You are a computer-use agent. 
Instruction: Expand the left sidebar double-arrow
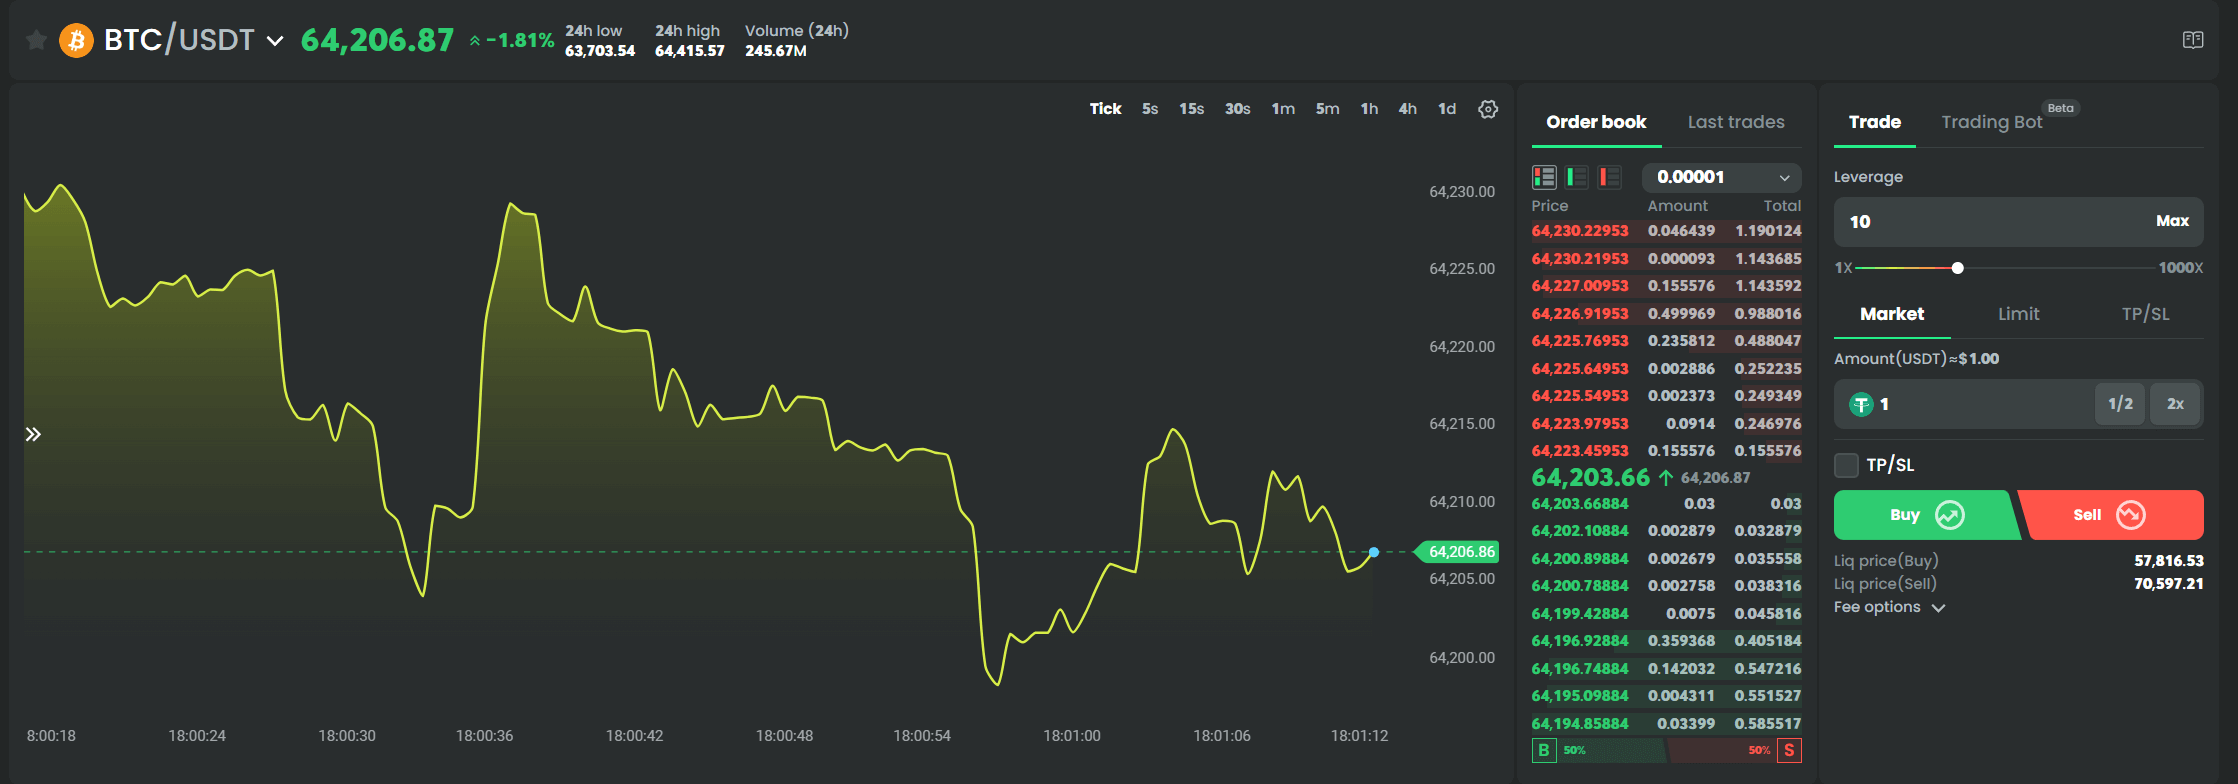point(33,434)
